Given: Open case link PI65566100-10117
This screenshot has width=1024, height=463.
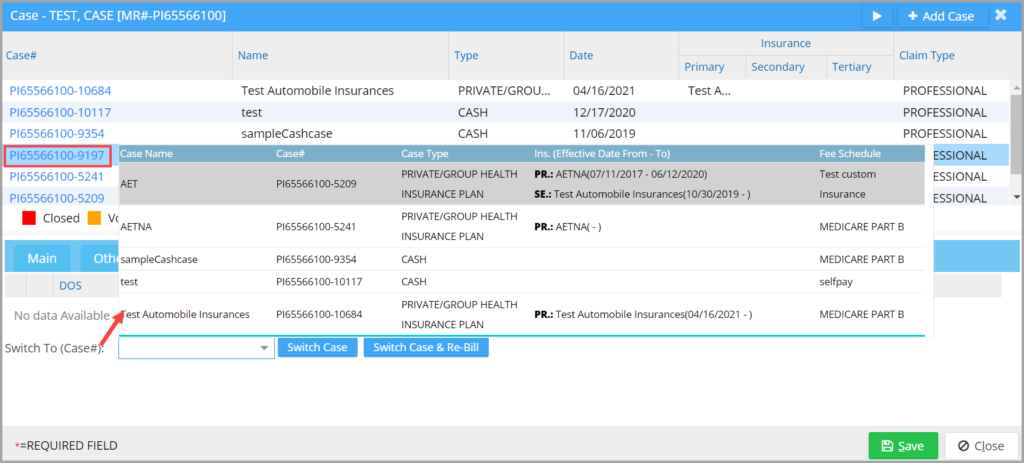Looking at the screenshot, I should 60,112.
